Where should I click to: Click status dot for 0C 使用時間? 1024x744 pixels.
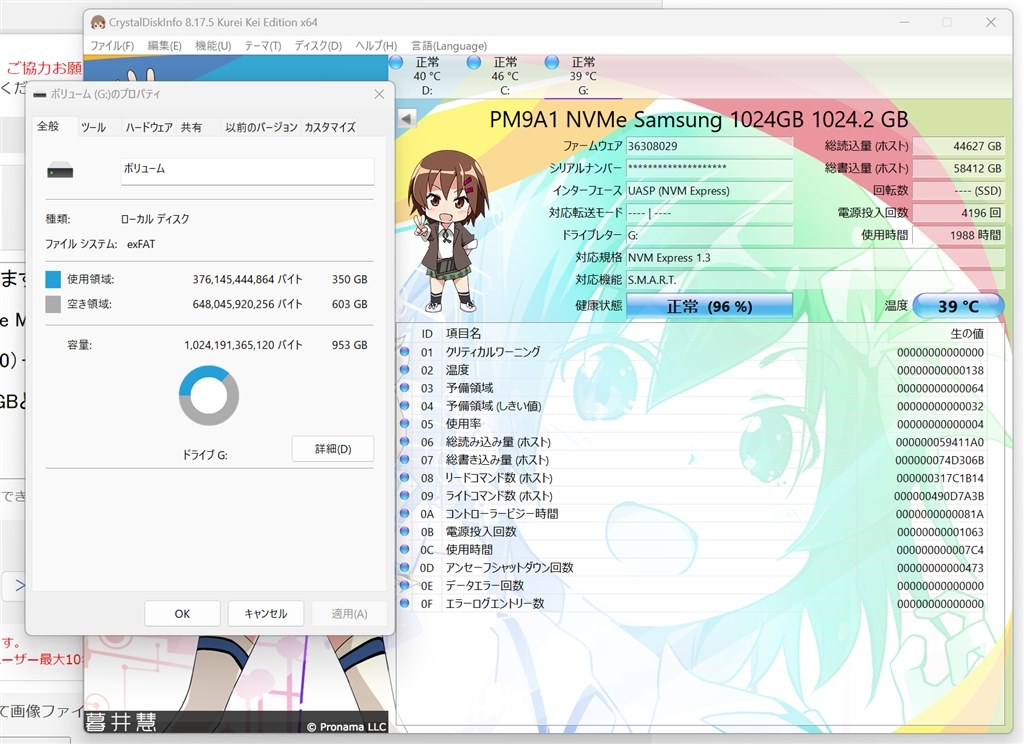pyautogui.click(x=405, y=549)
